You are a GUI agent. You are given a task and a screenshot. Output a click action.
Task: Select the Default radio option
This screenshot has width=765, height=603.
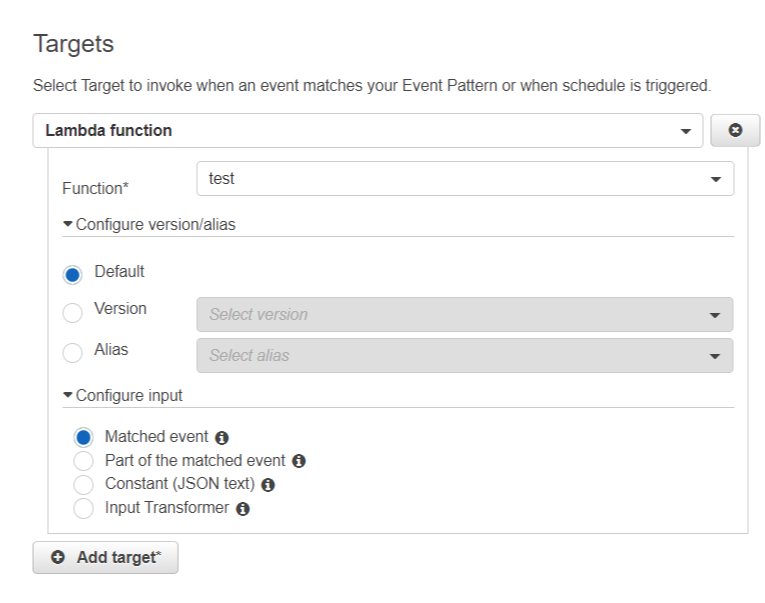tap(72, 274)
